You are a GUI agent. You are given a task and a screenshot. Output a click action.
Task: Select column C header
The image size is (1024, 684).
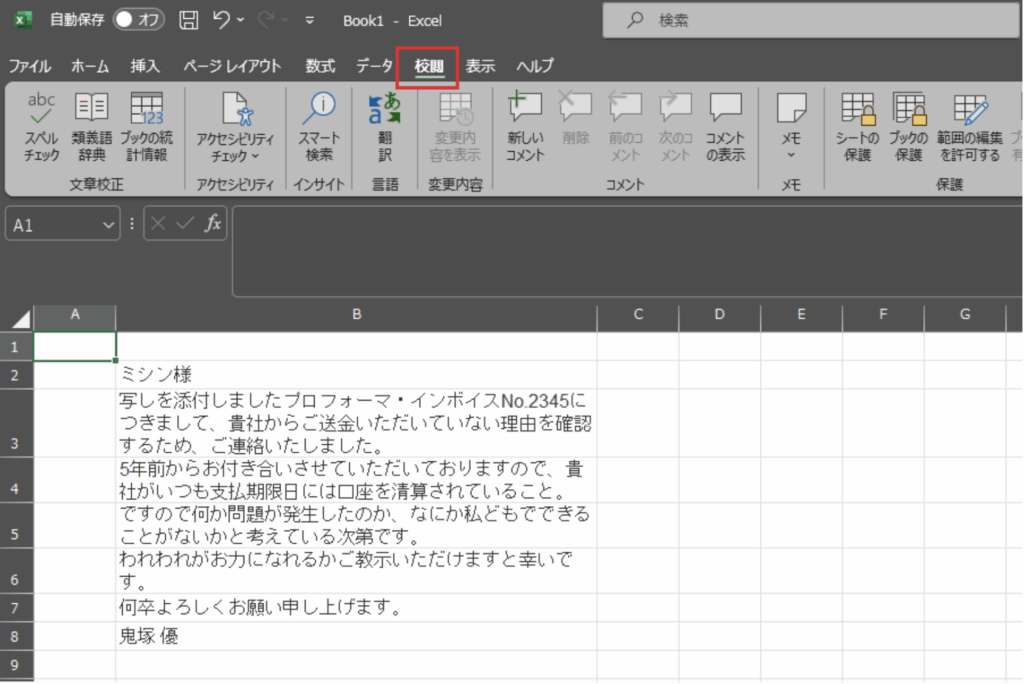tap(638, 316)
